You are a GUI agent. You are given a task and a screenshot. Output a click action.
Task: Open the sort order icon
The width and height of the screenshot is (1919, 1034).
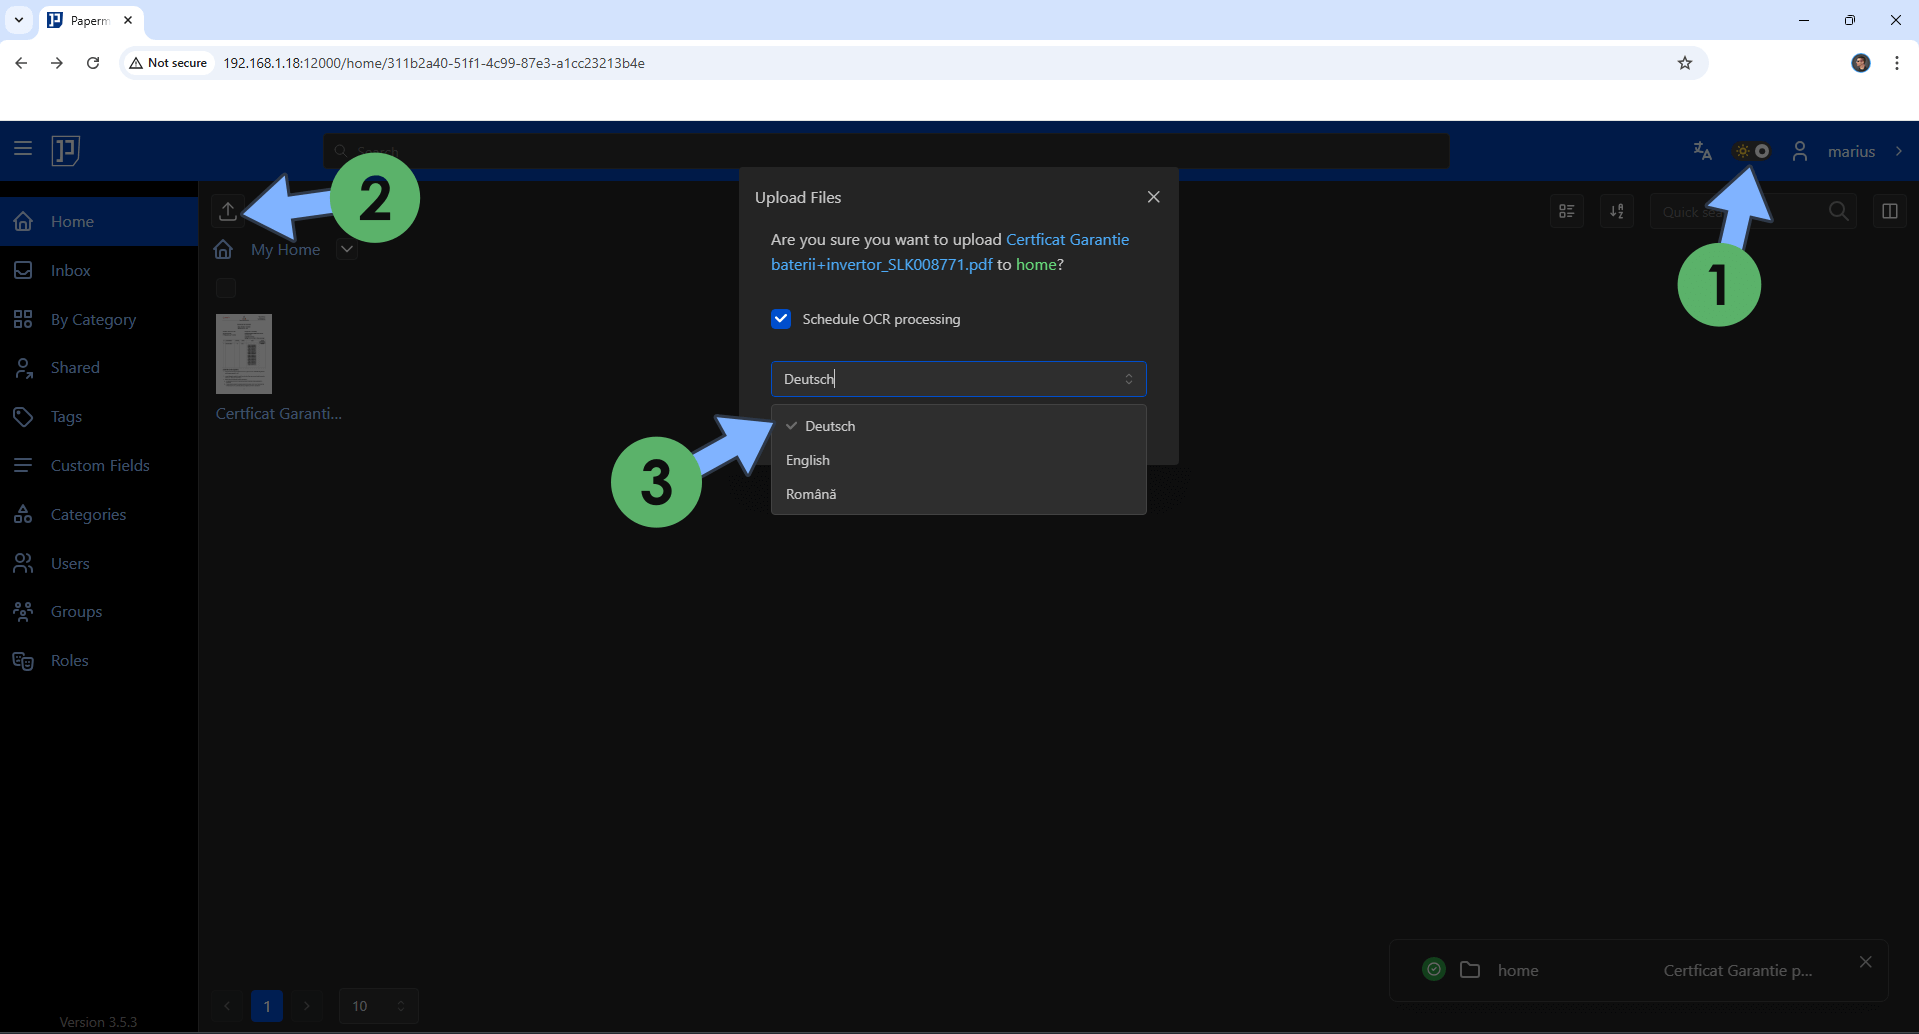point(1617,211)
